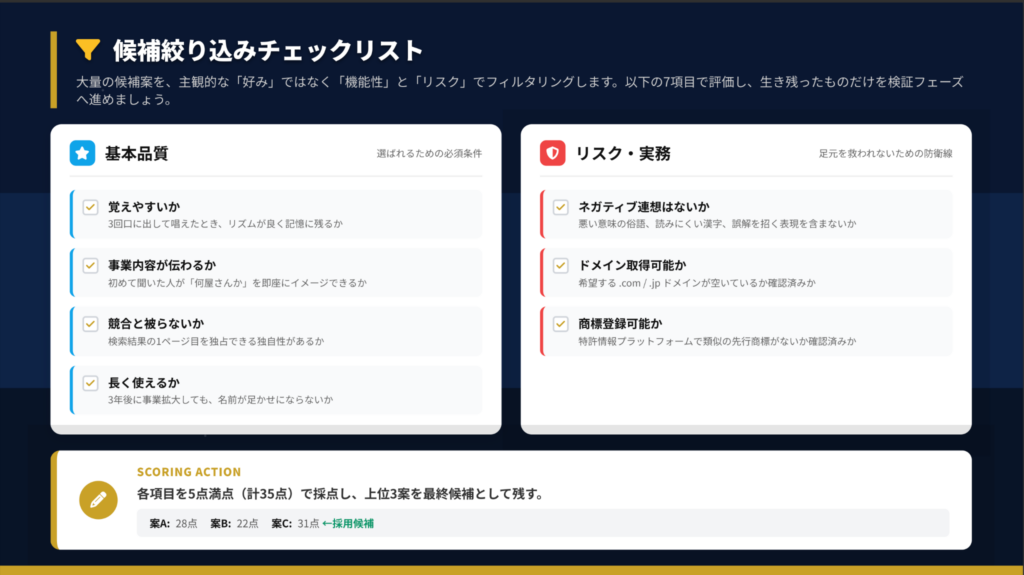The height and width of the screenshot is (575, 1024).
Task: Toggle the 長く使えるか checkbox
Action: point(91,382)
